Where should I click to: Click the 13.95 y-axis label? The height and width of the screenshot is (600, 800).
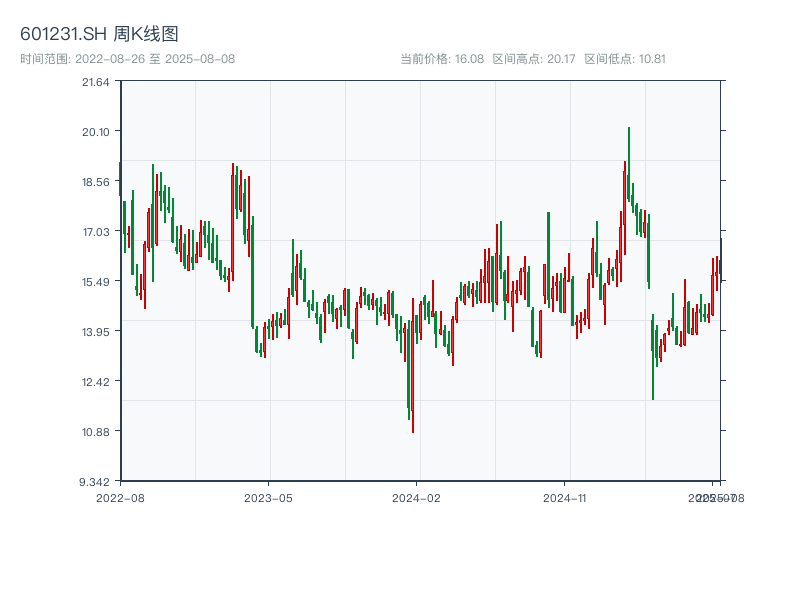pos(96,332)
